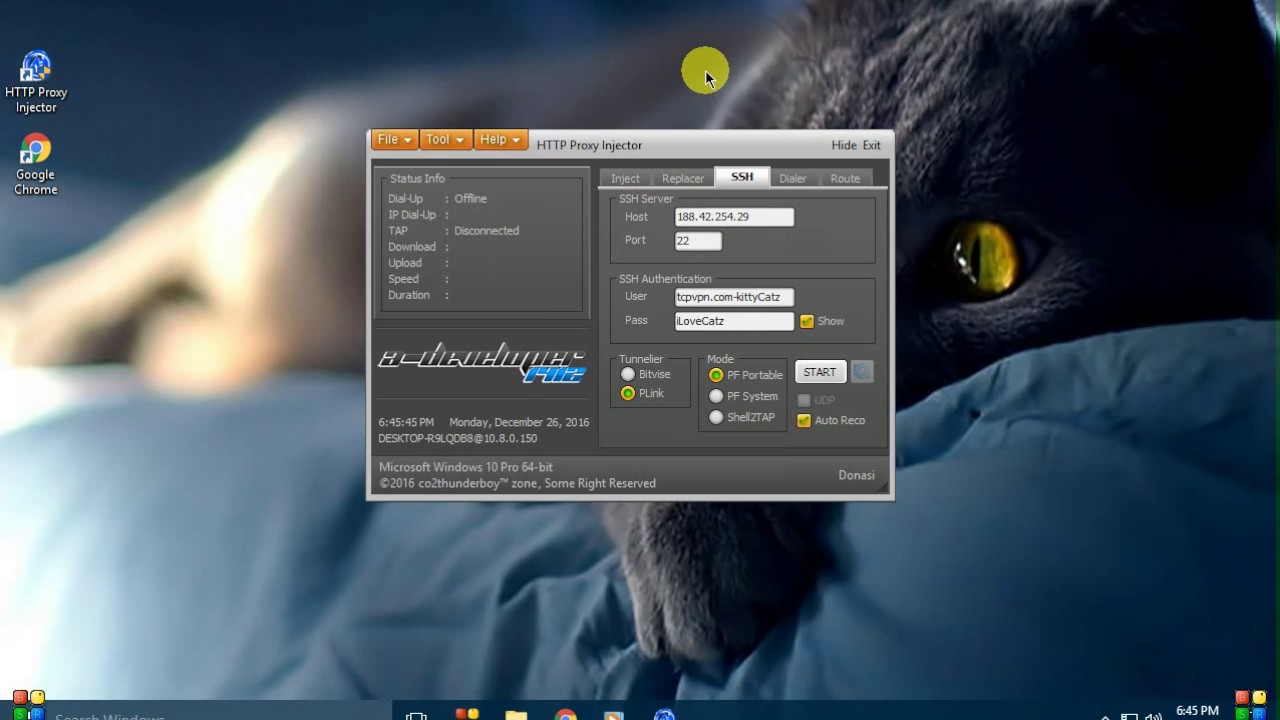This screenshot has width=1280, height=720.
Task: Switch to the Replacer tab
Action: coord(683,178)
